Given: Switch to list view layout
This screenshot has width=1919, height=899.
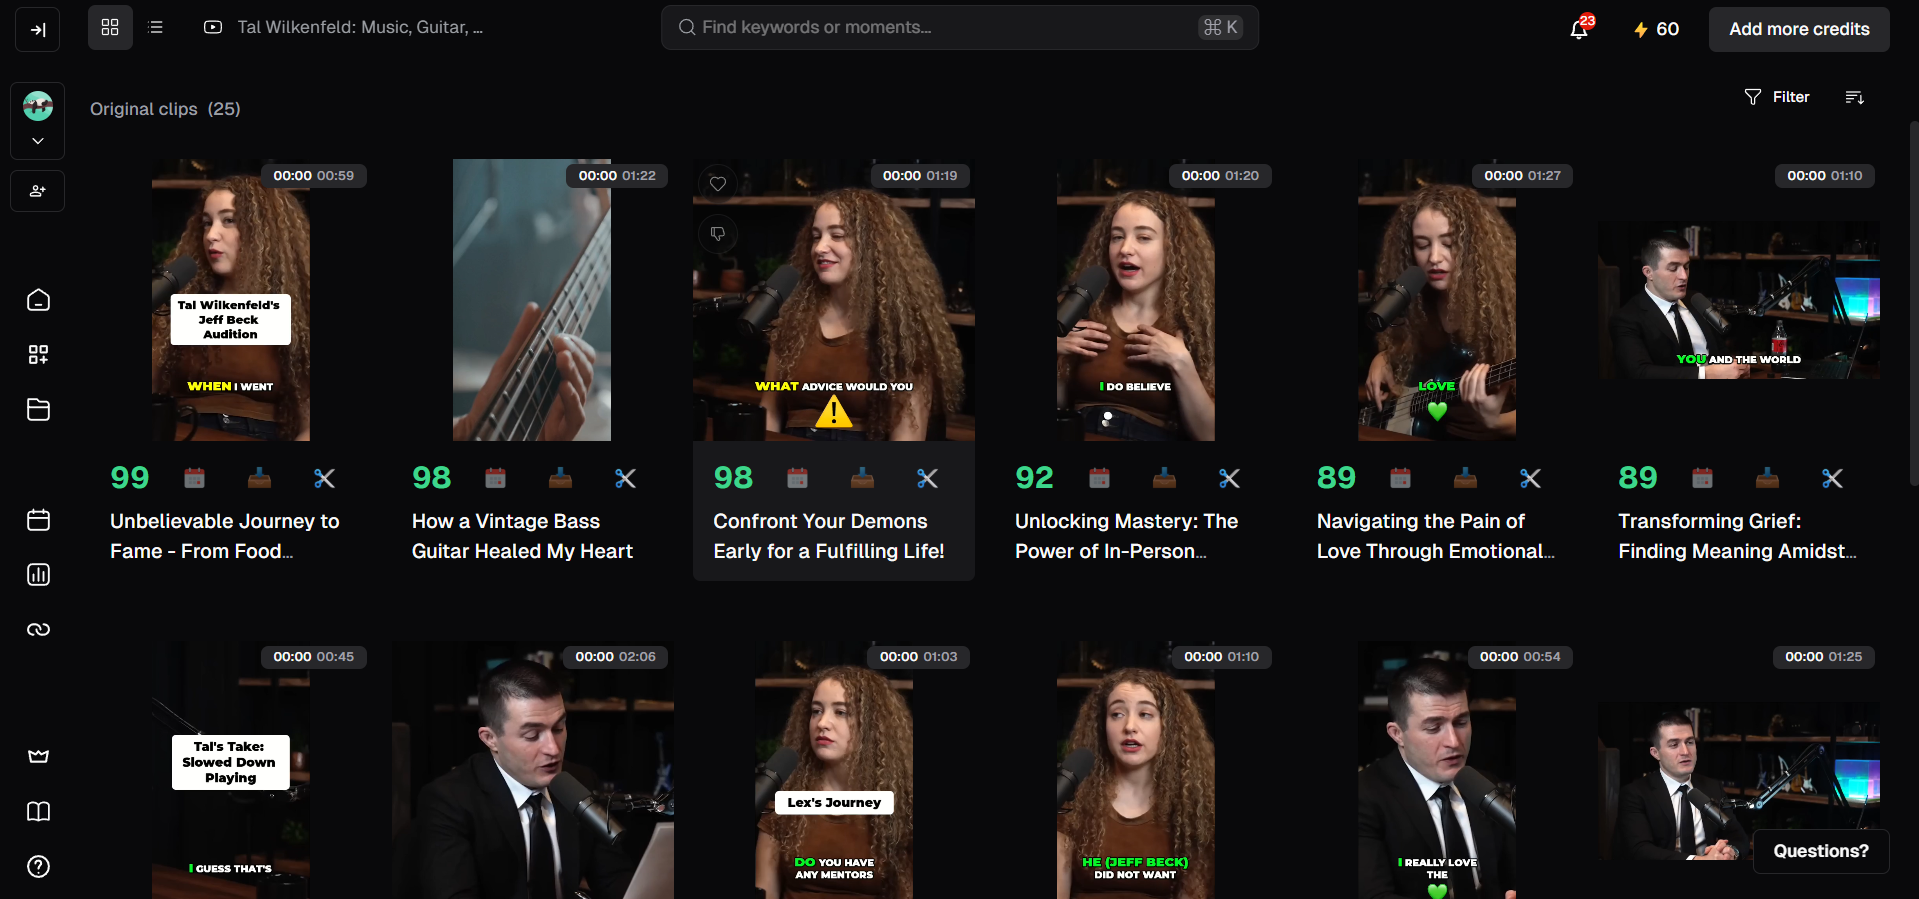Looking at the screenshot, I should [155, 28].
